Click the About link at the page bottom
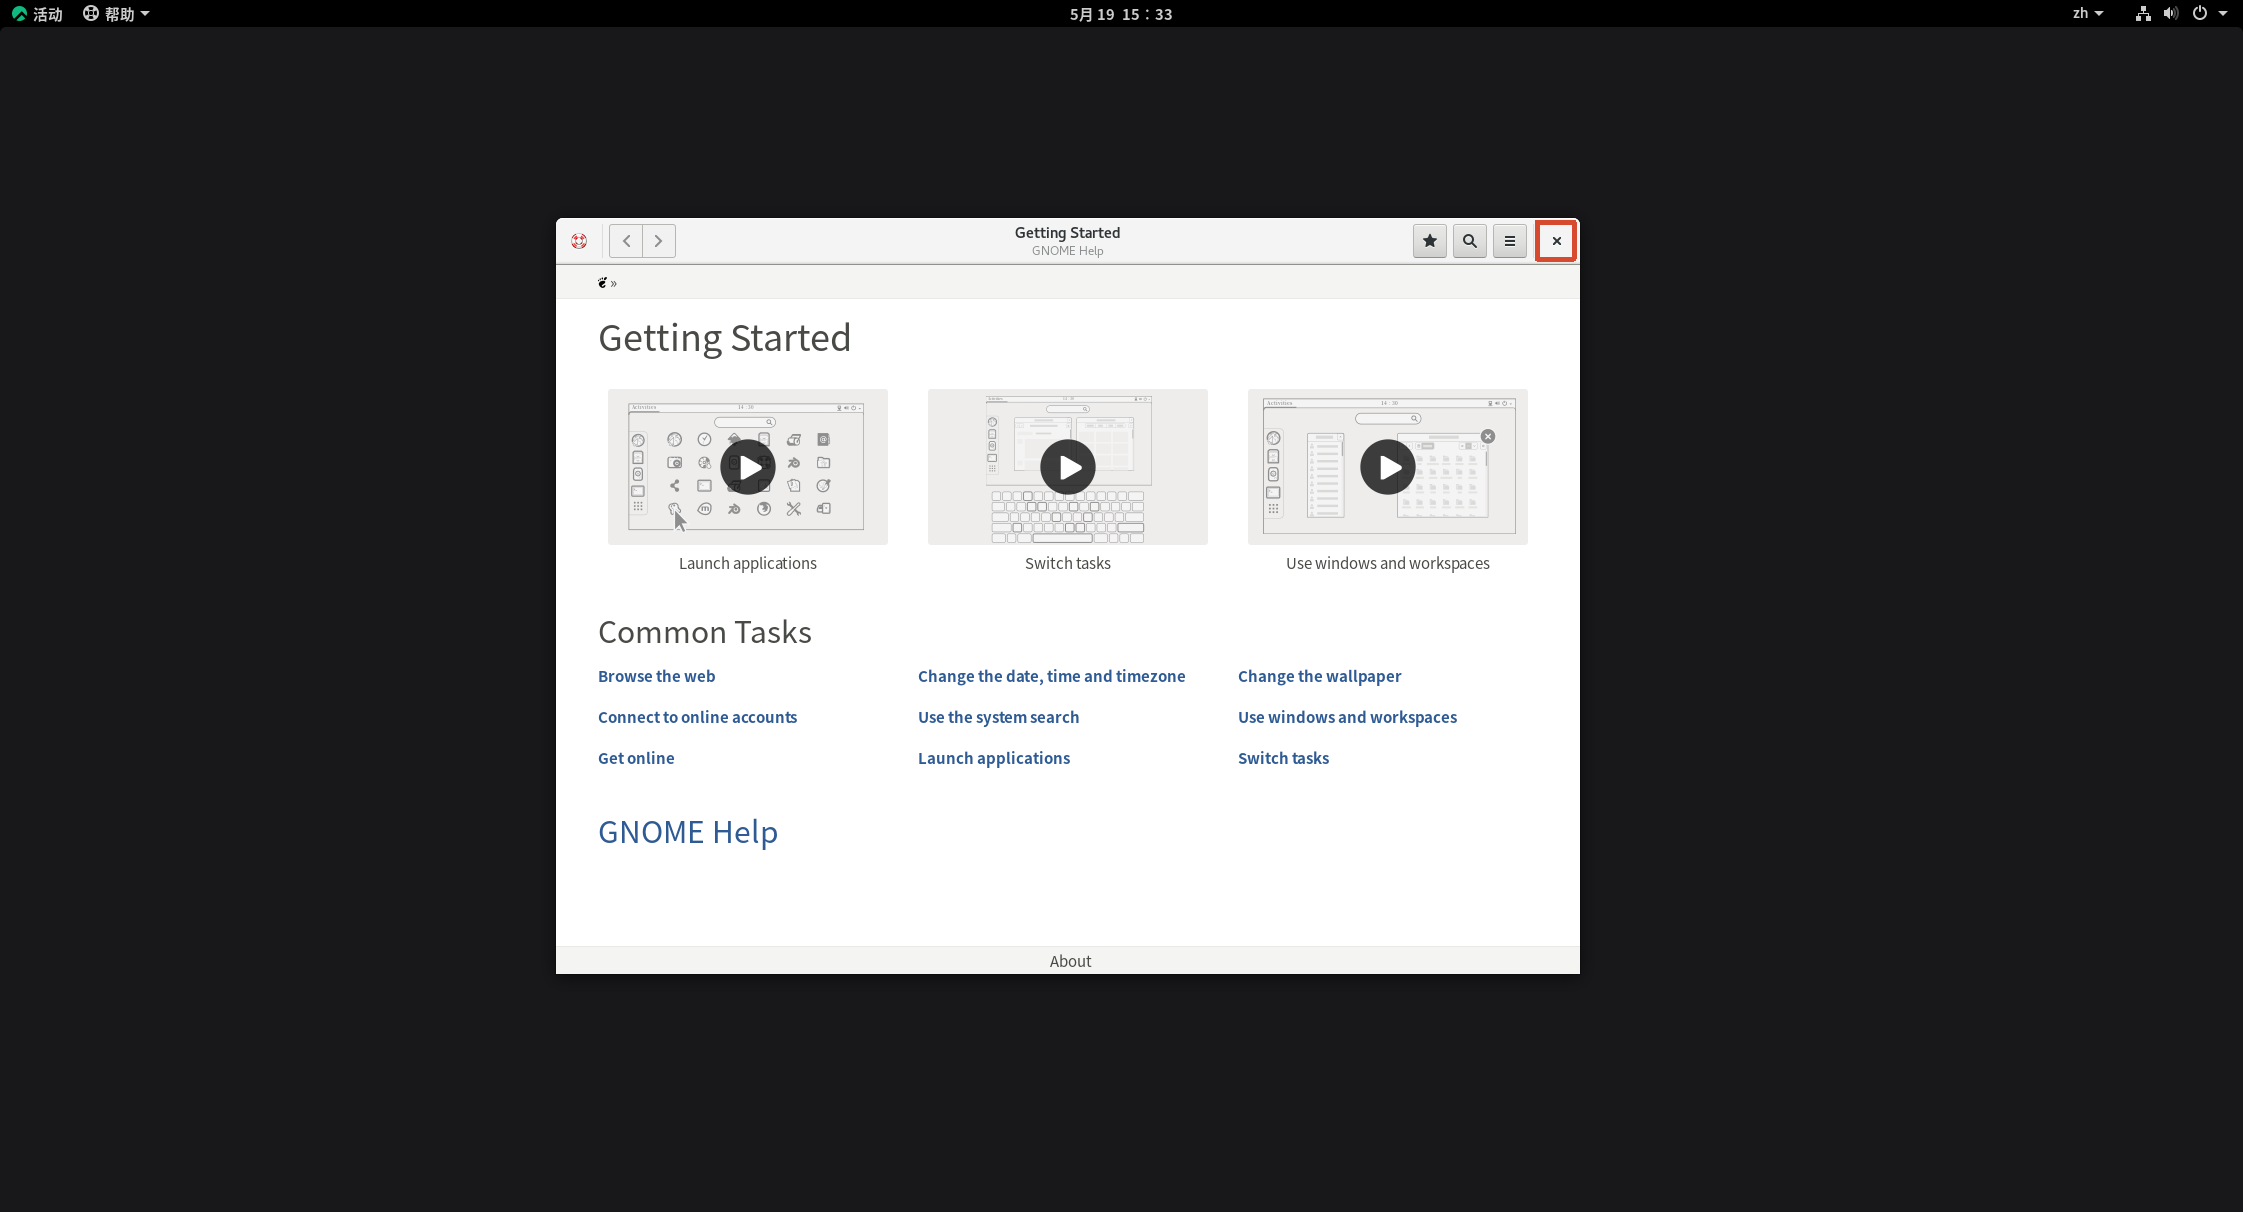This screenshot has height=1212, width=2243. (1070, 961)
